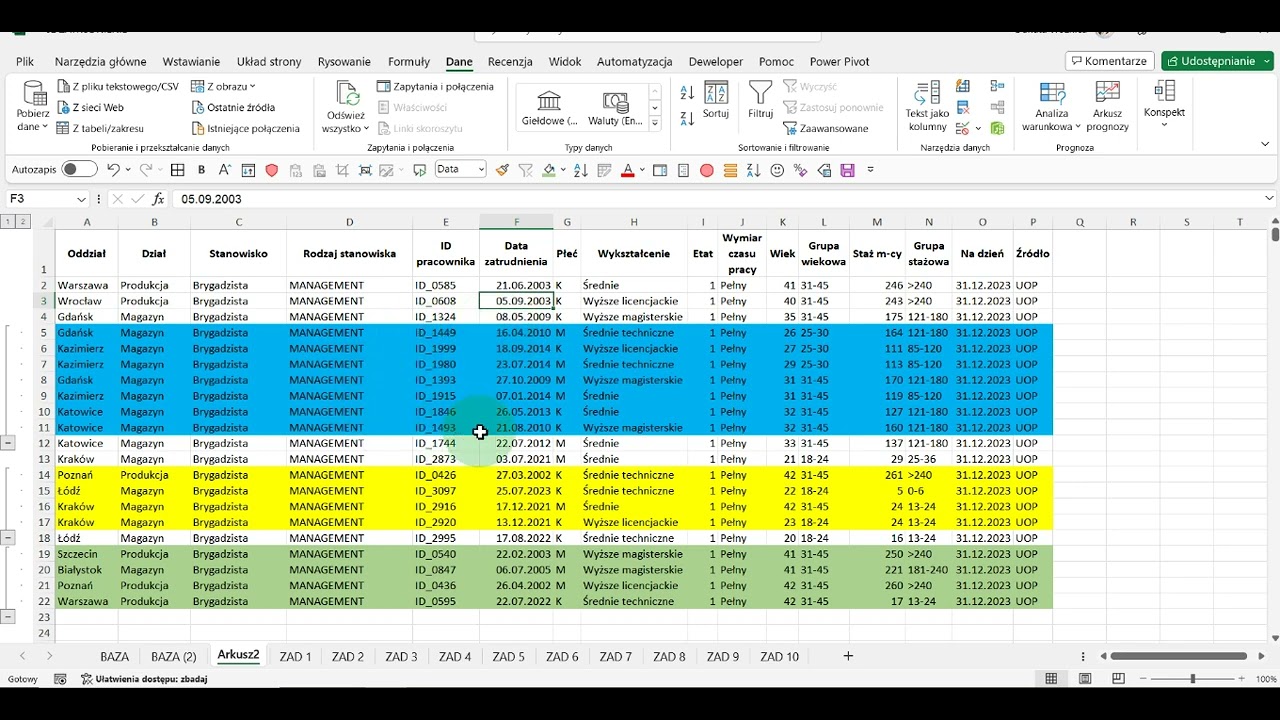Collapse outline group at row 18
Image resolution: width=1280 pixels, height=720 pixels.
point(8,538)
